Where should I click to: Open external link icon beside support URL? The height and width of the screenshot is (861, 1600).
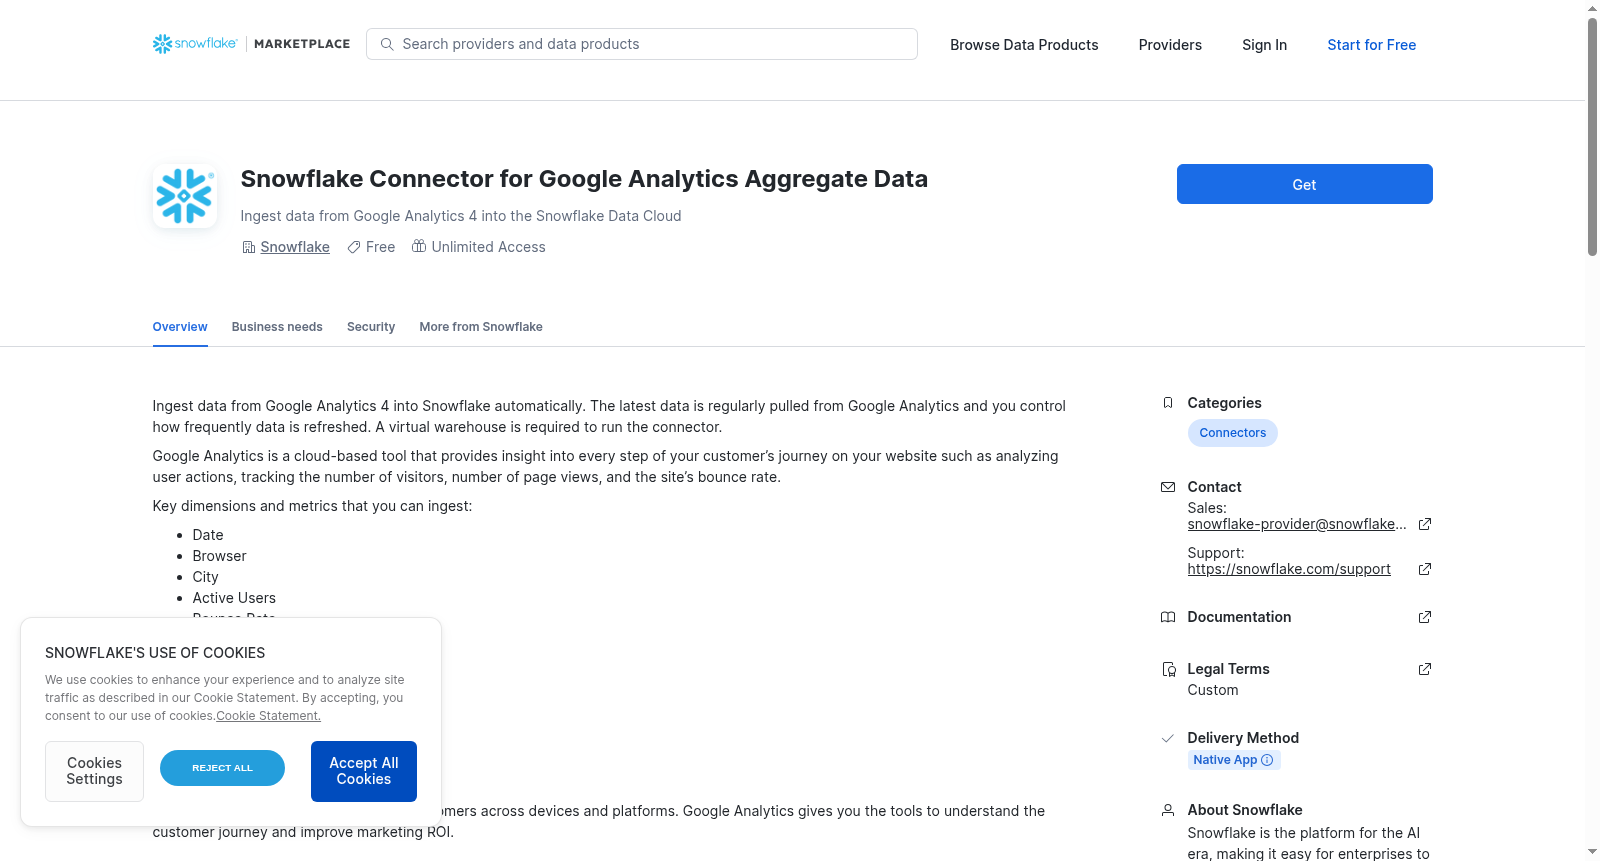point(1425,569)
